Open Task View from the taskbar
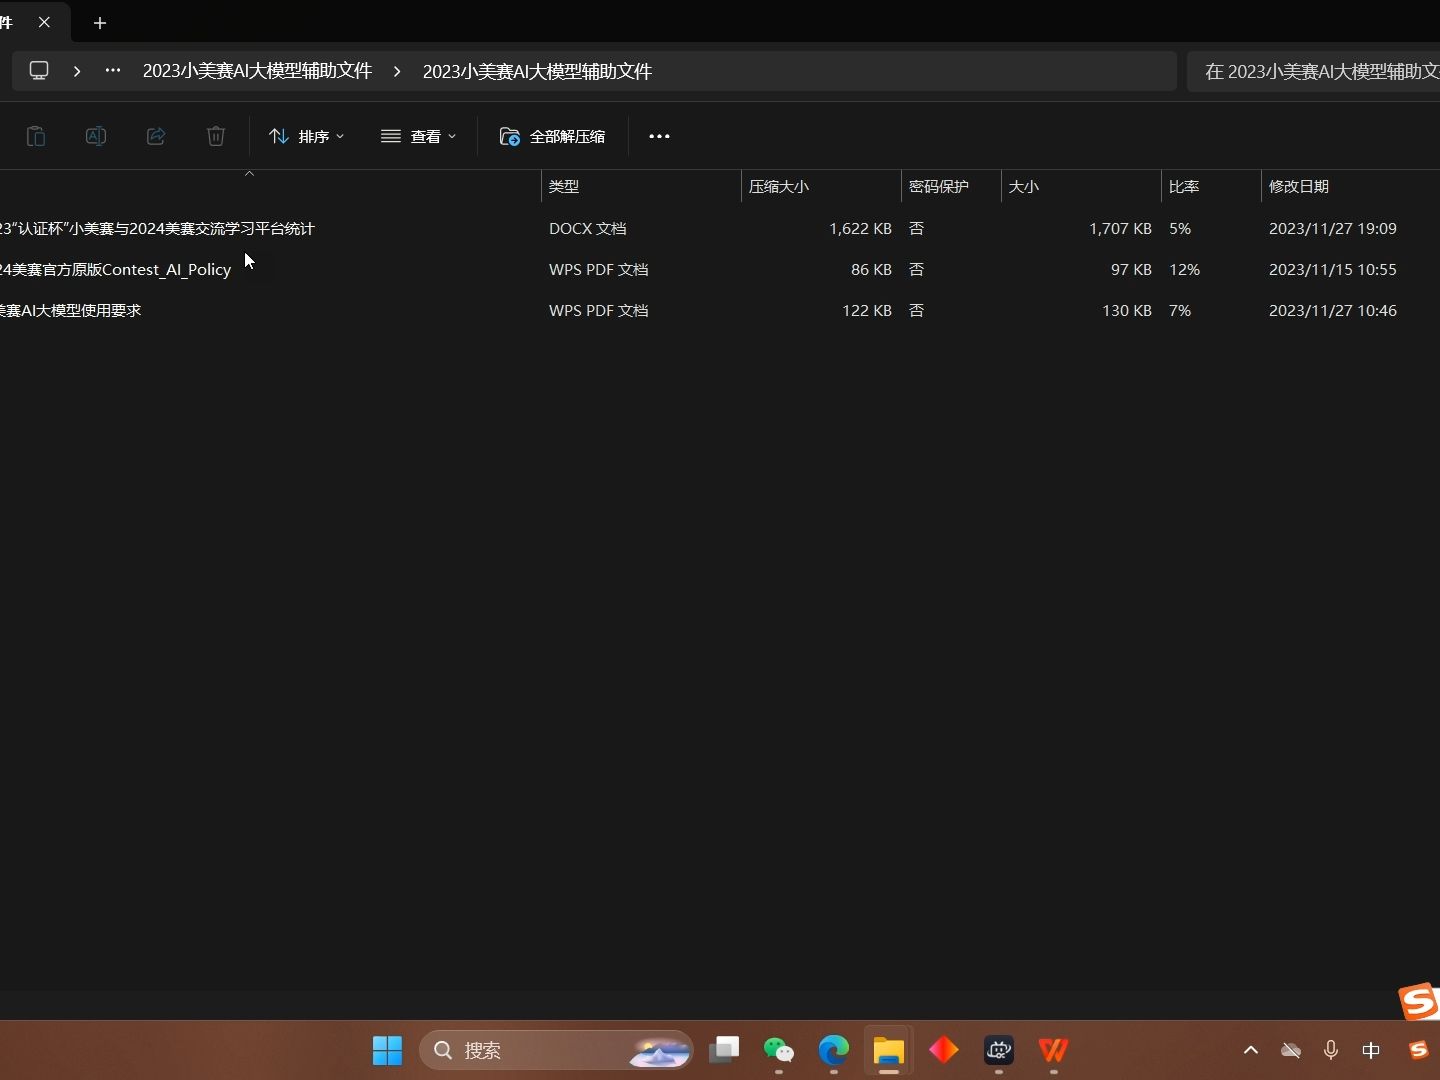 [724, 1050]
